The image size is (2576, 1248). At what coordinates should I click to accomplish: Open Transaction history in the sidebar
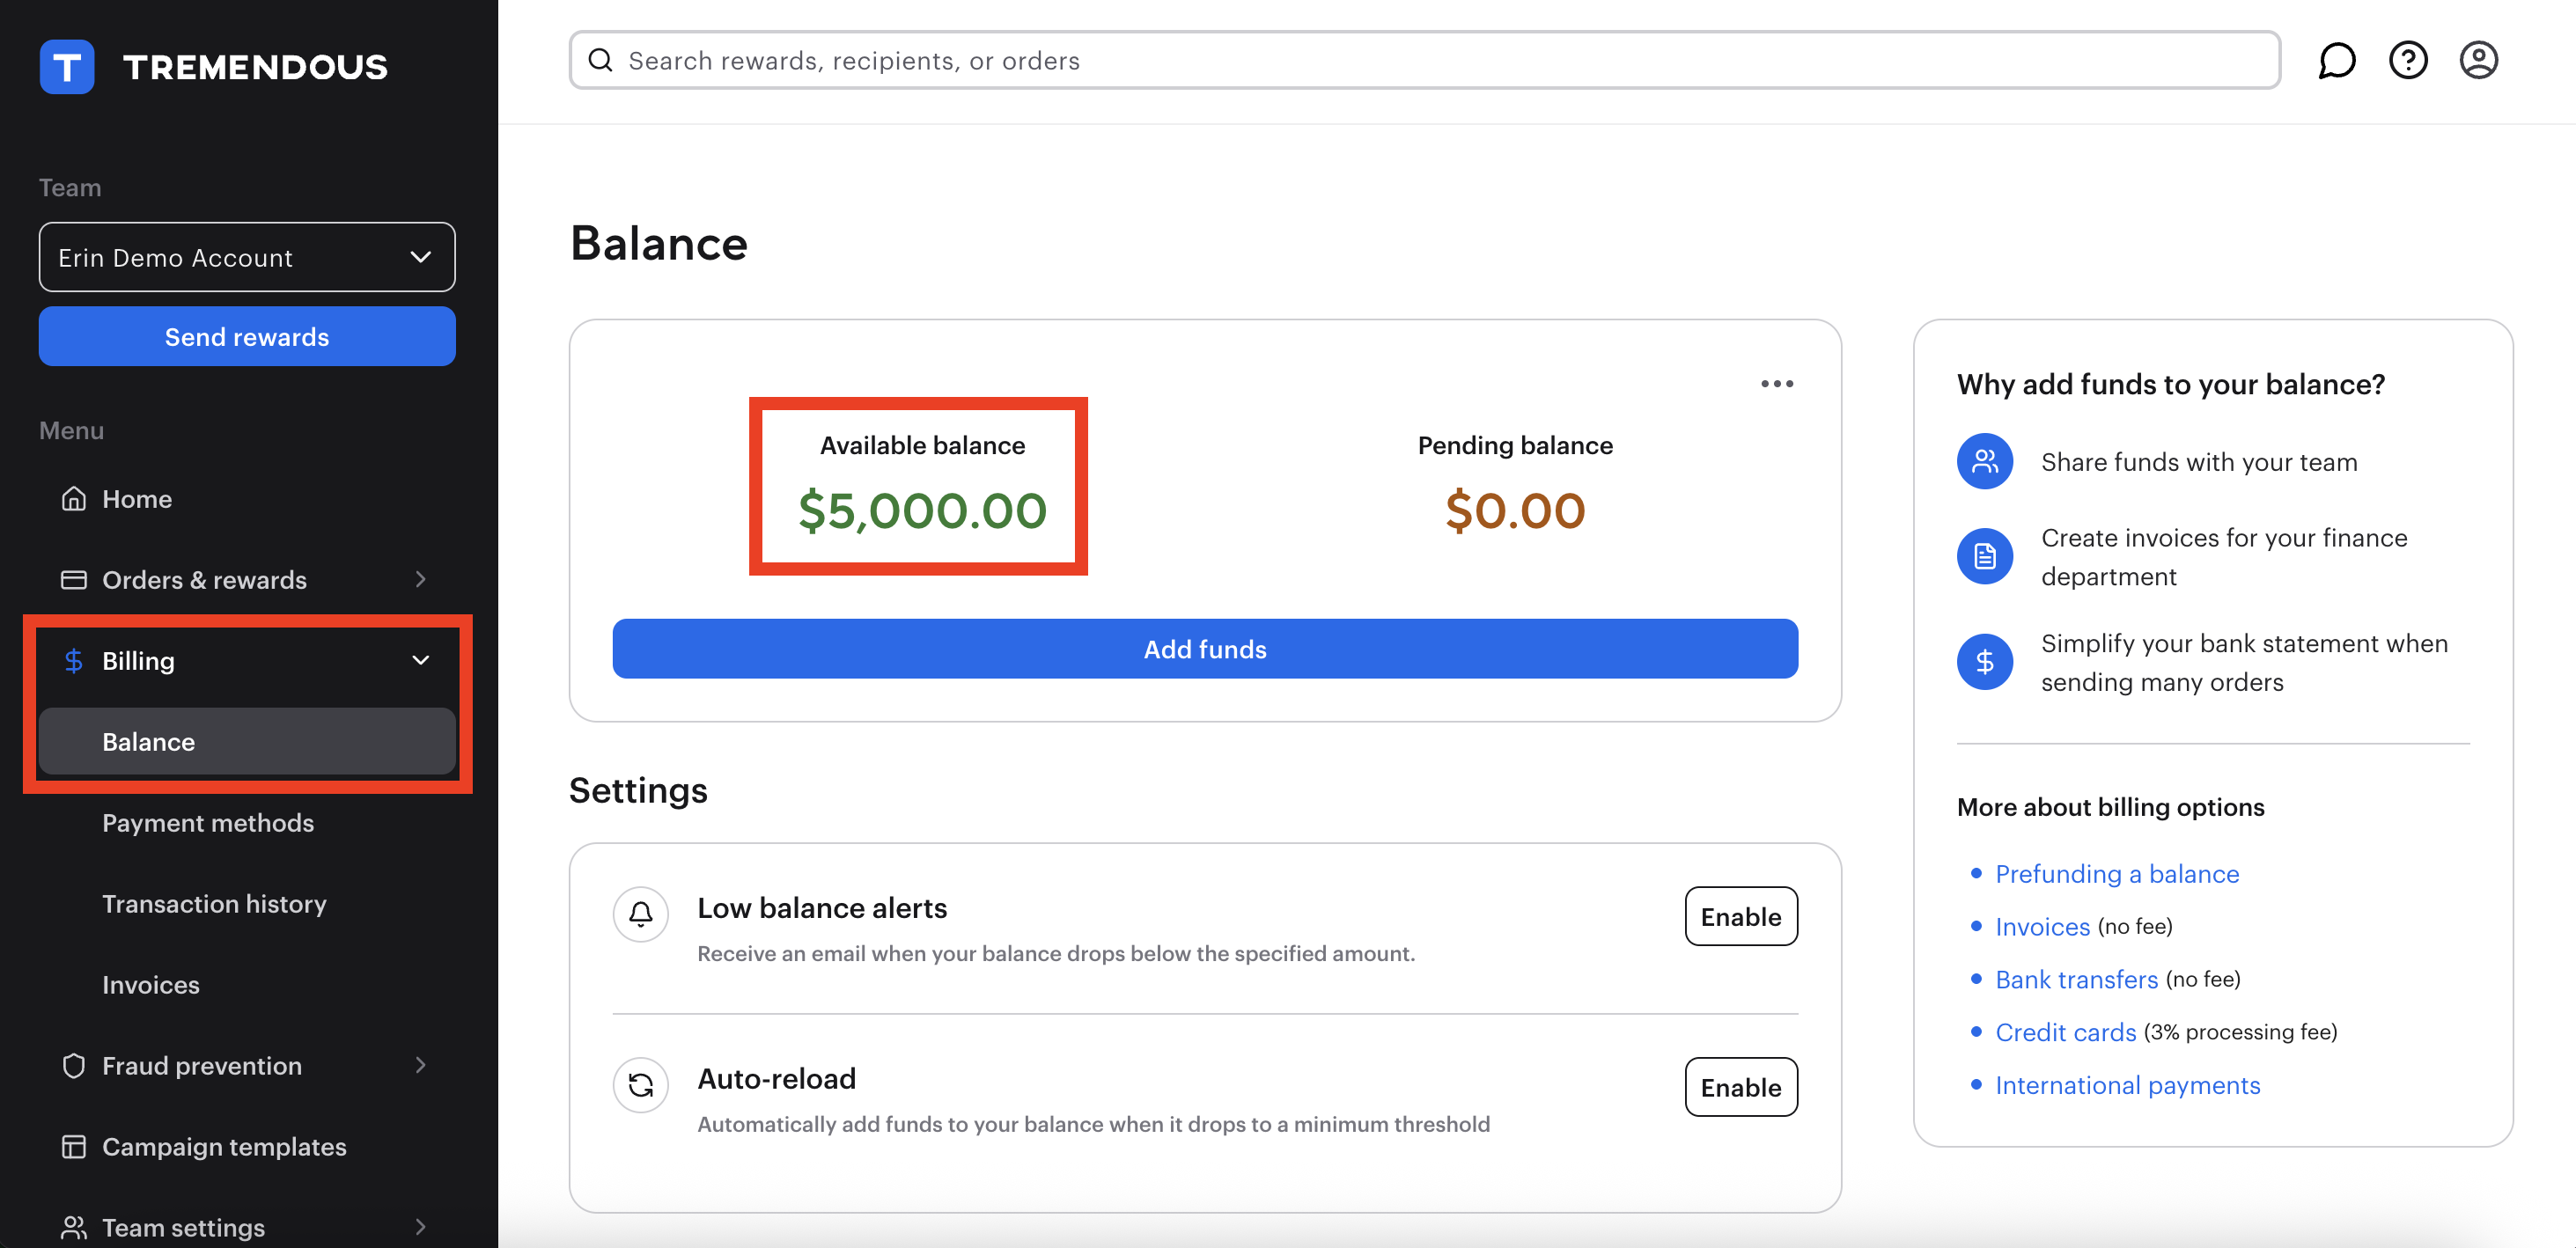click(214, 903)
